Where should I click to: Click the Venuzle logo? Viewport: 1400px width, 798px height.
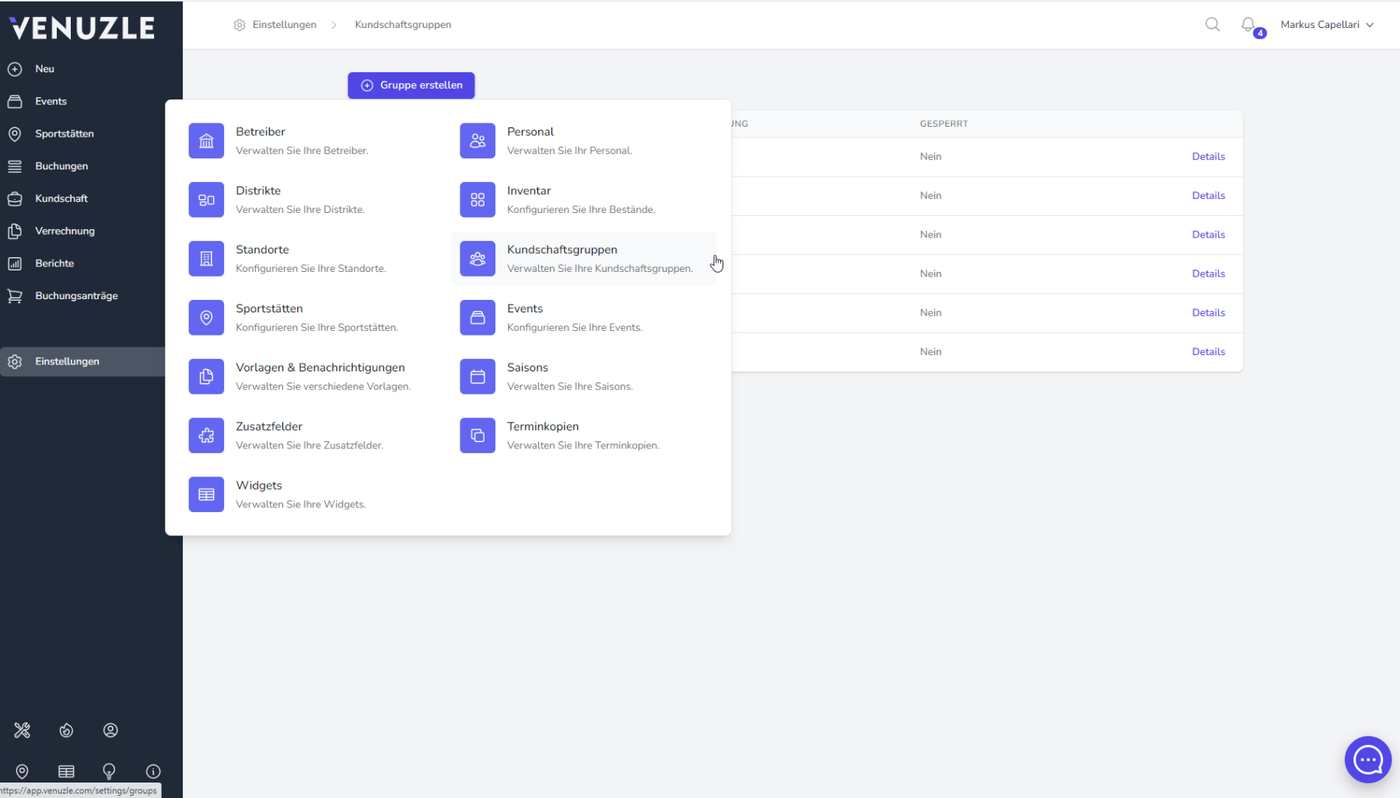pos(82,27)
